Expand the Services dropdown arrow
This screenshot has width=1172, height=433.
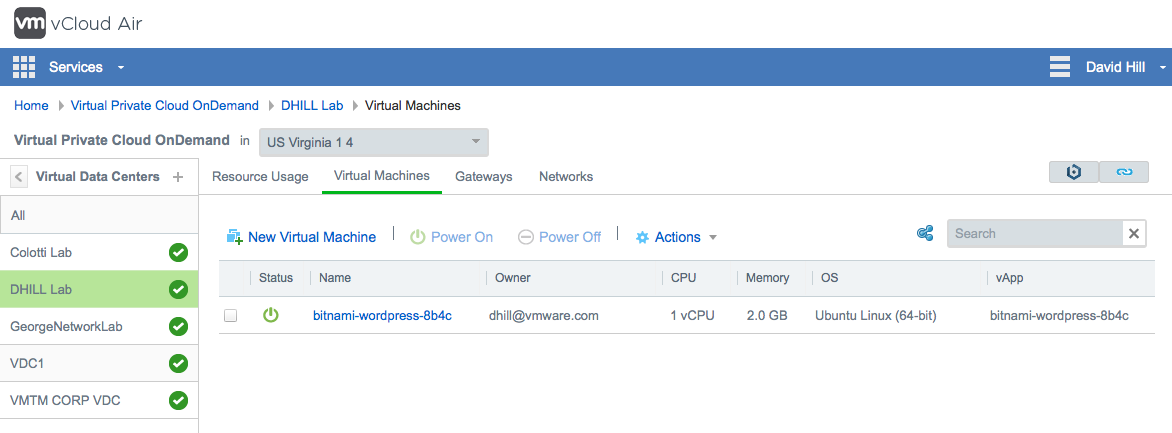(x=121, y=68)
